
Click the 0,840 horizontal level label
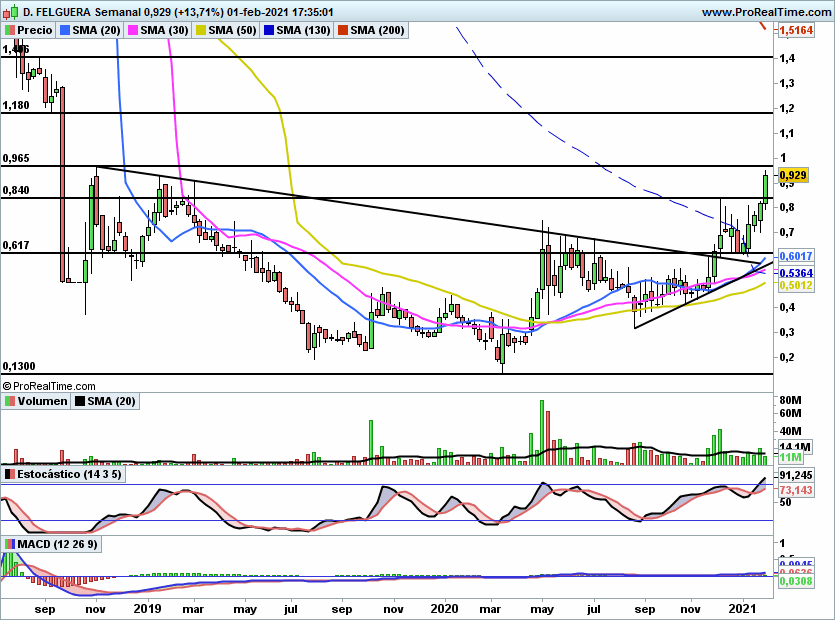tap(16, 190)
